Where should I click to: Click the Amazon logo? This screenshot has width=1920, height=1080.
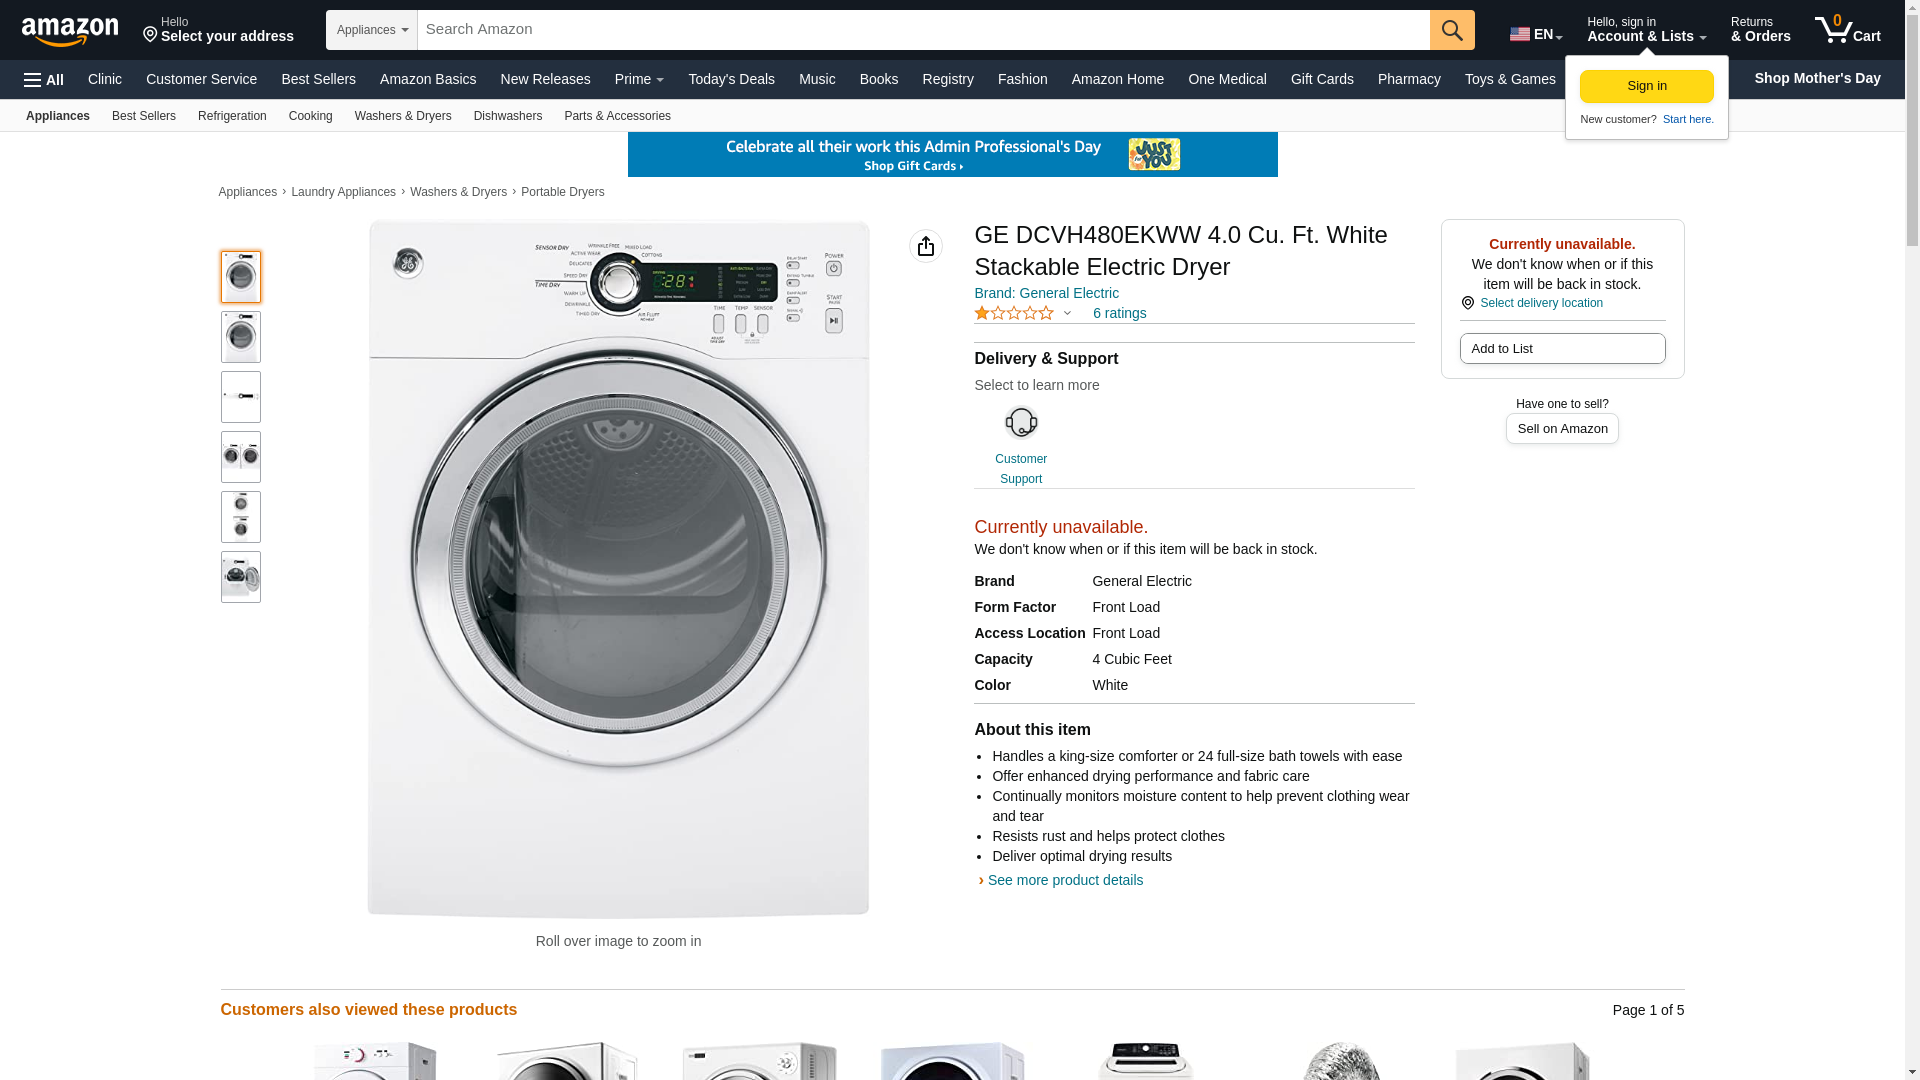point(70,31)
